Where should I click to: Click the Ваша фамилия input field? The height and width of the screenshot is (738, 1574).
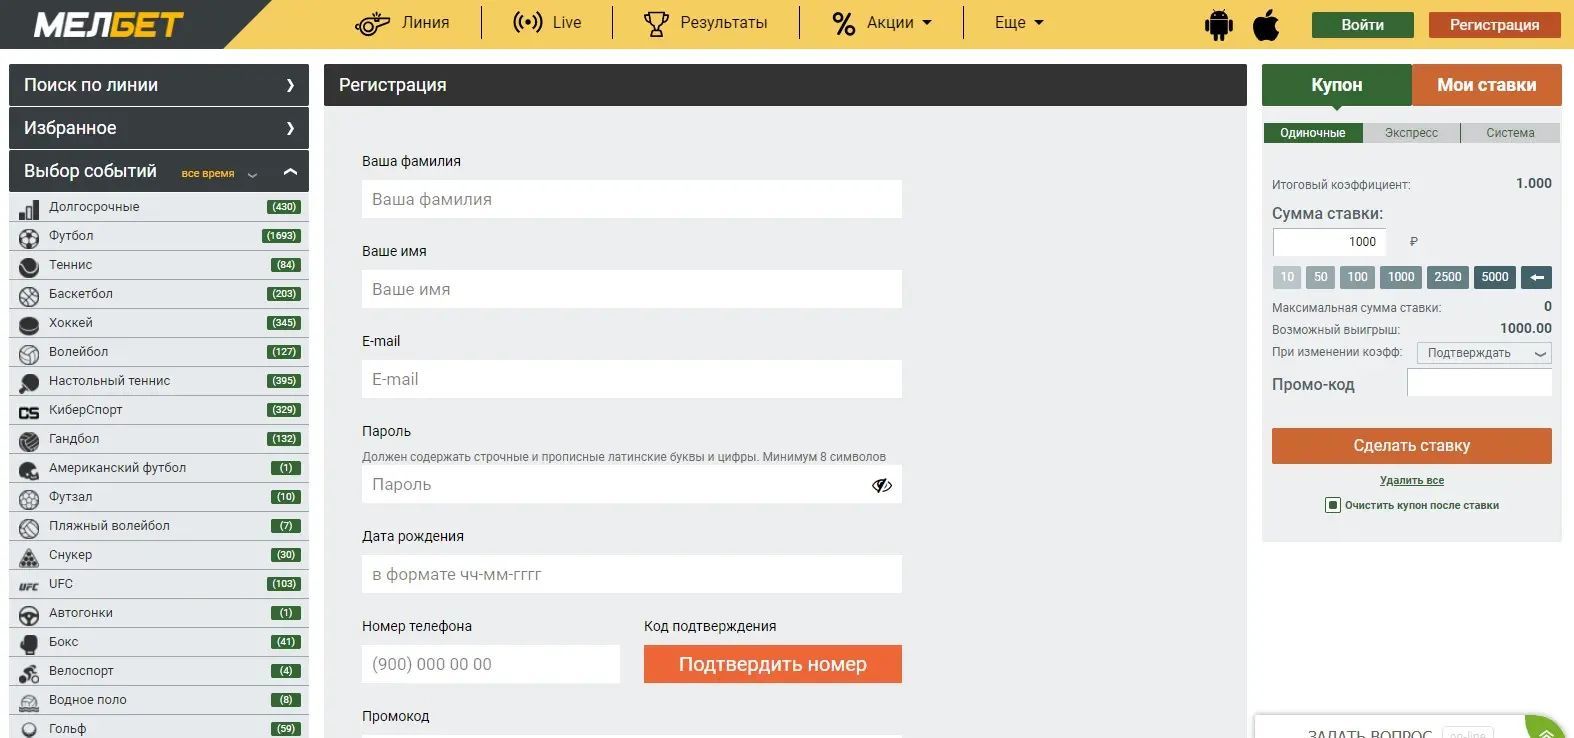tap(631, 199)
